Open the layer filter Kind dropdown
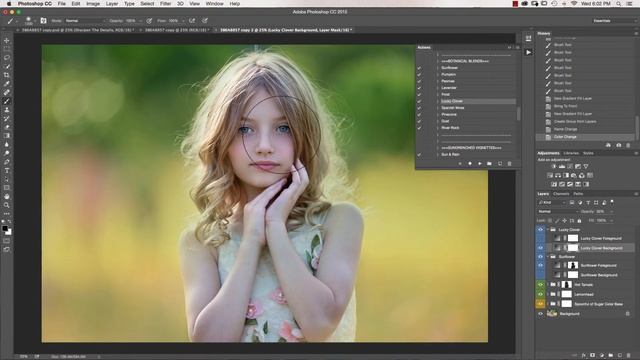 point(552,202)
